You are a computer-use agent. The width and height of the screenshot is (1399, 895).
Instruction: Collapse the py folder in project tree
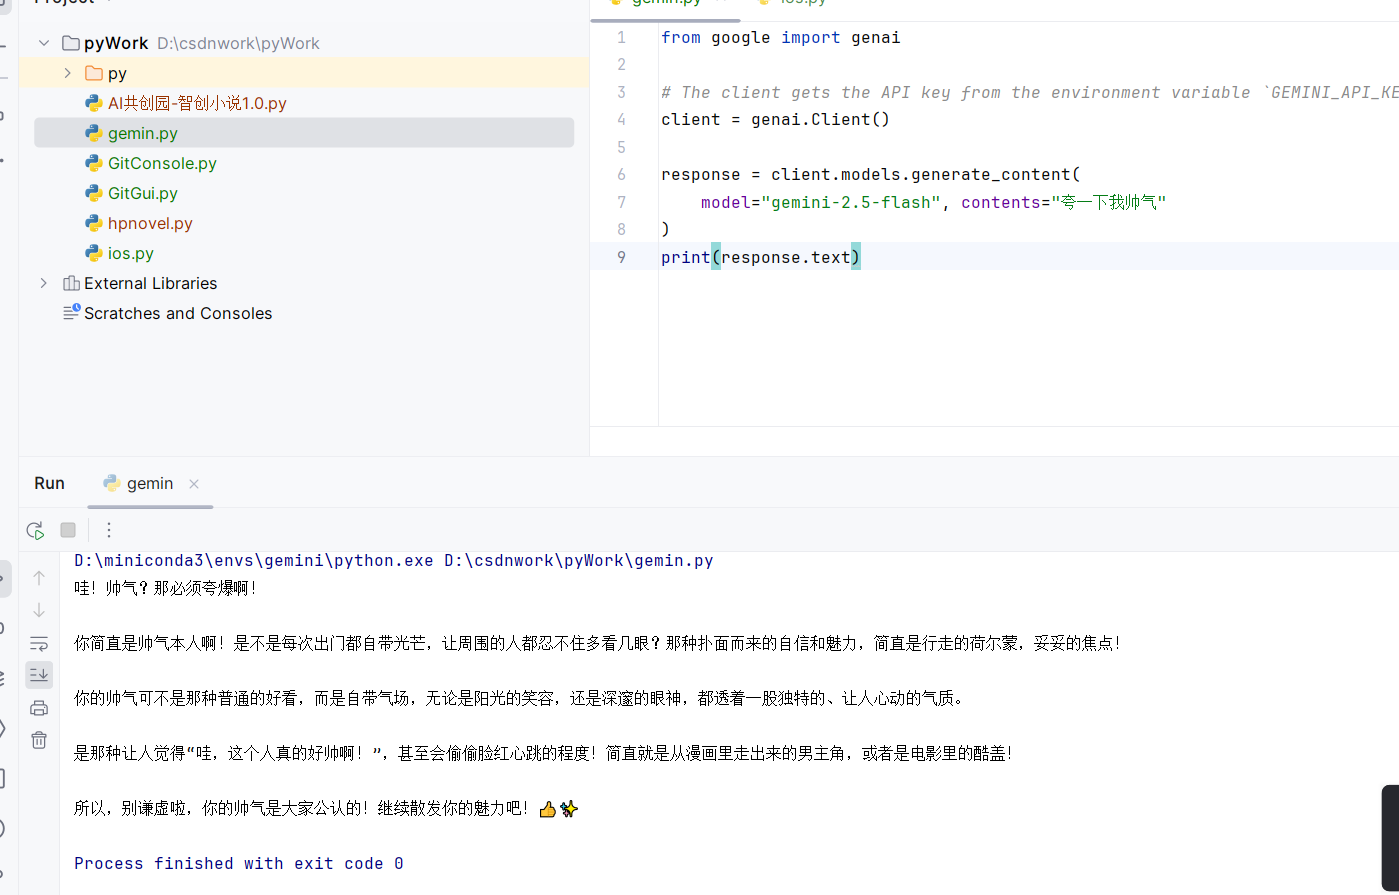click(67, 73)
